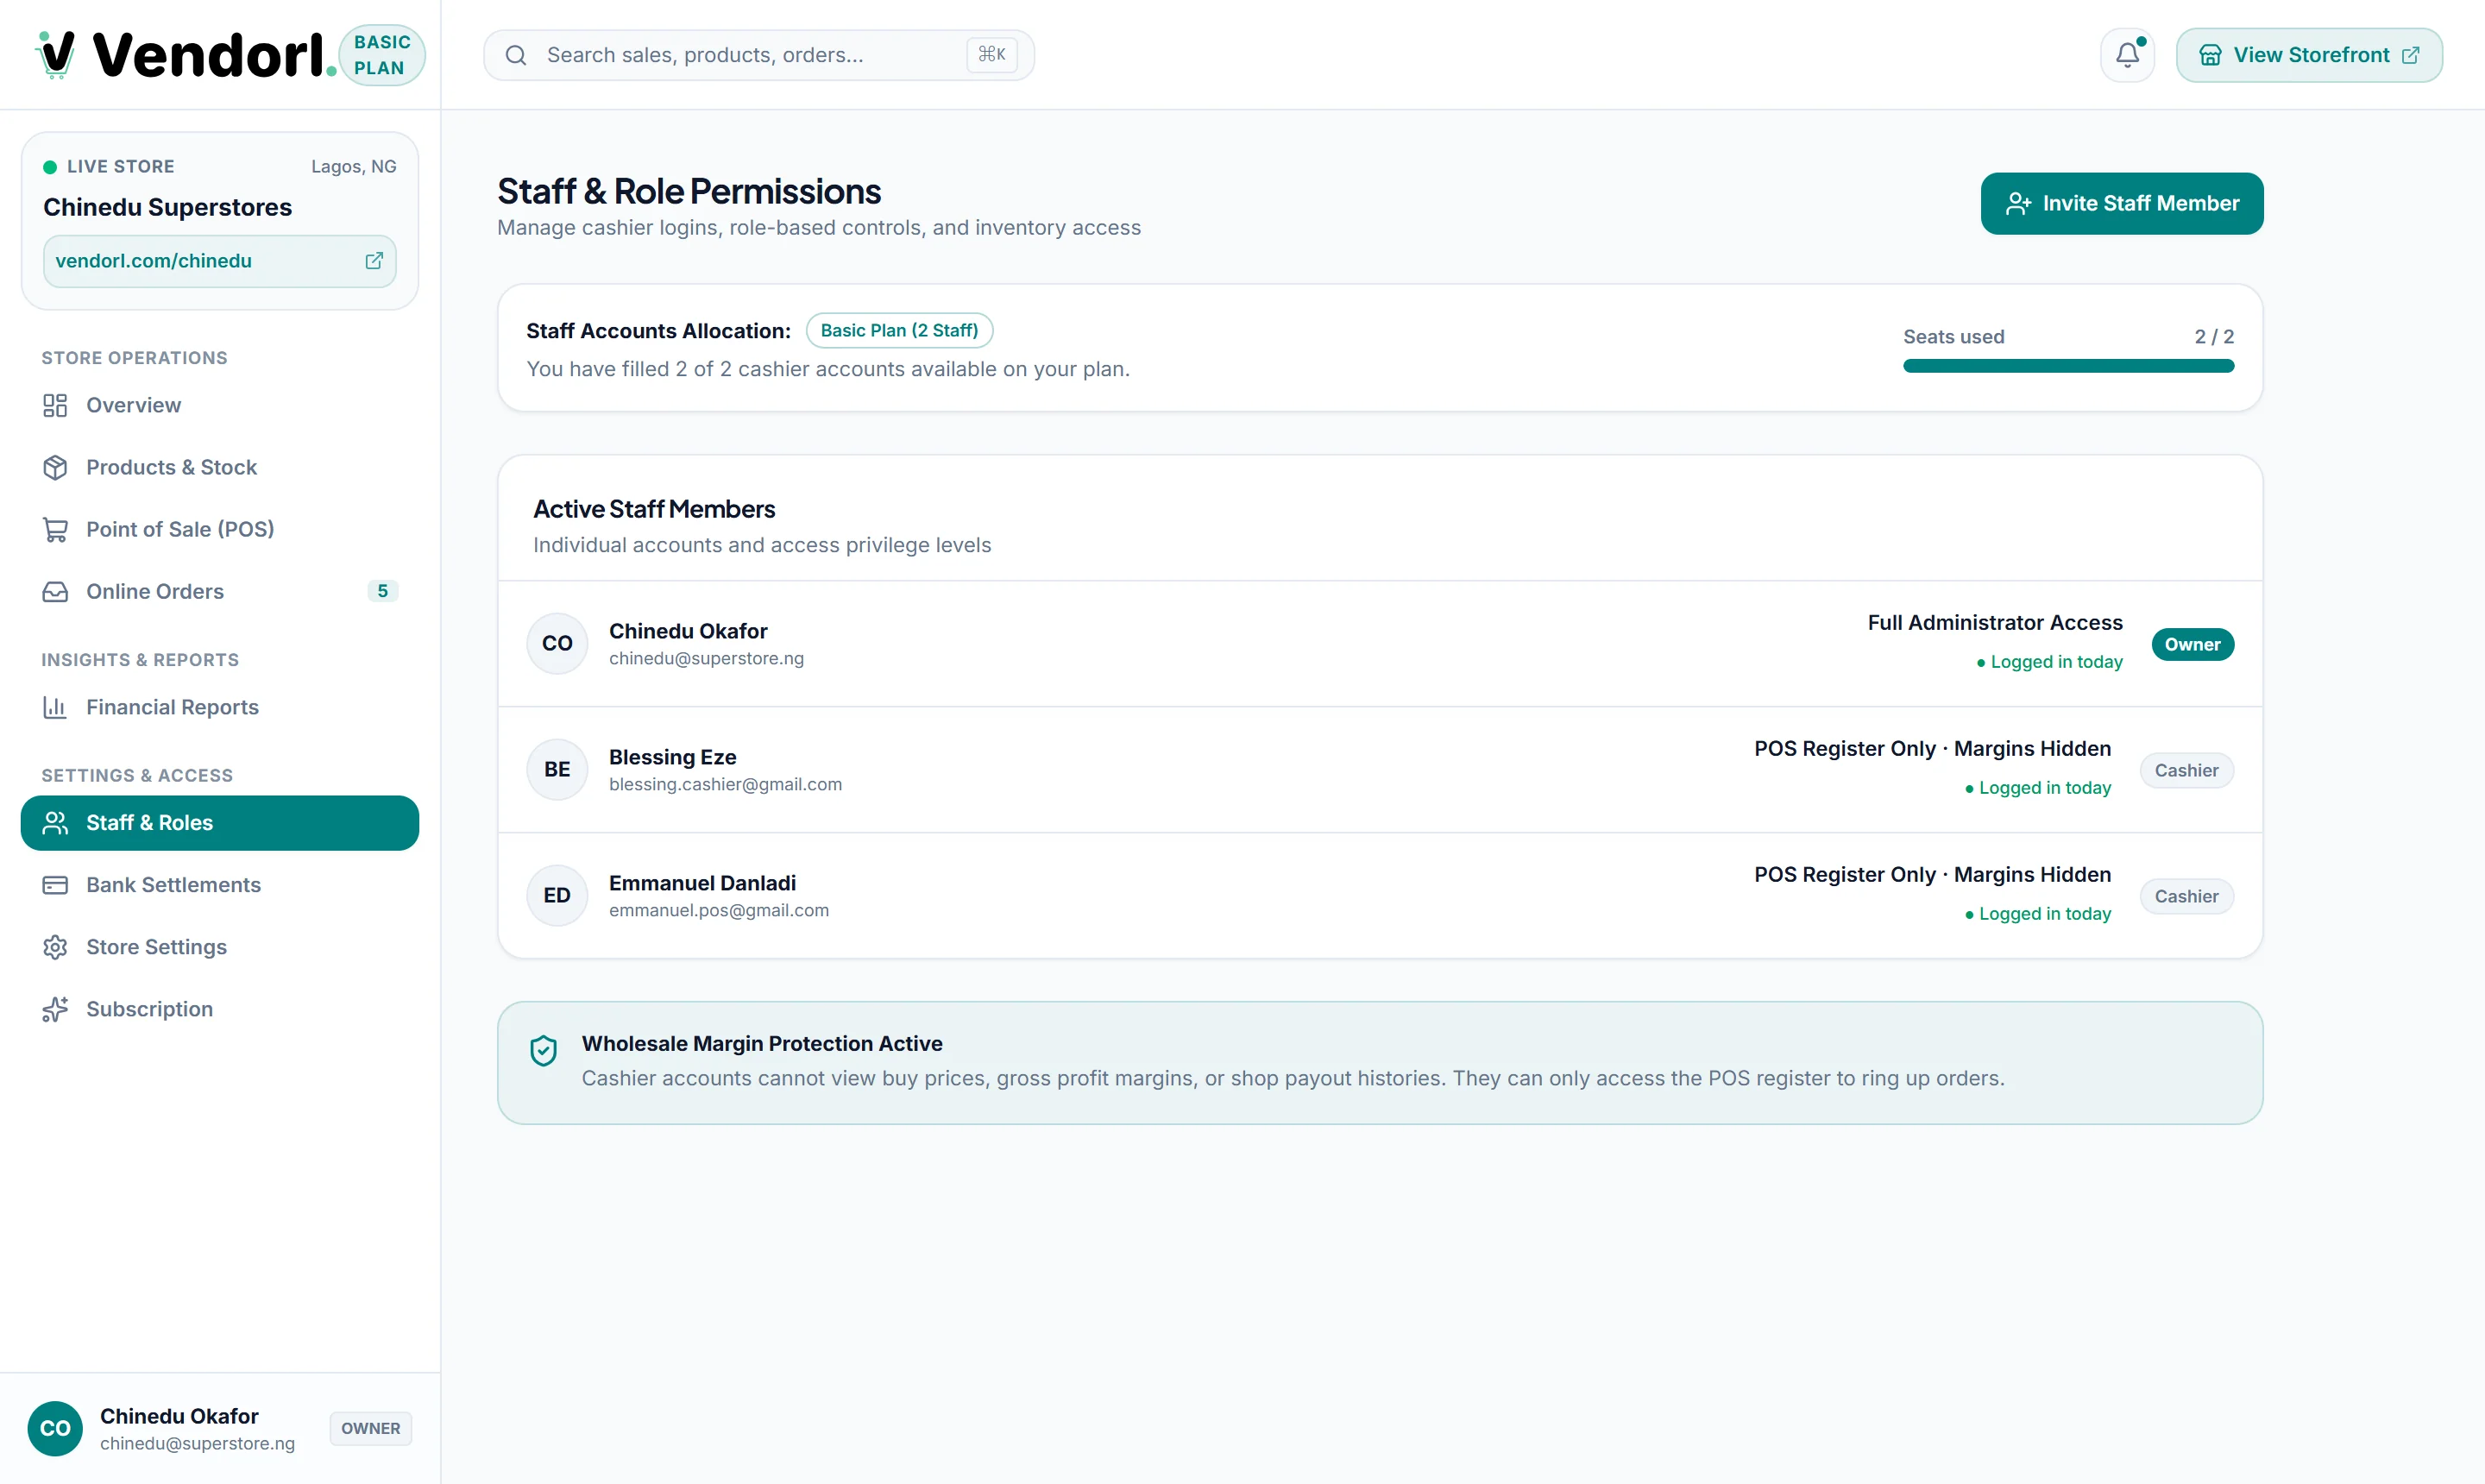This screenshot has height=1484, width=2485.
Task: Open the Subscription page
Action: pos(220,1009)
